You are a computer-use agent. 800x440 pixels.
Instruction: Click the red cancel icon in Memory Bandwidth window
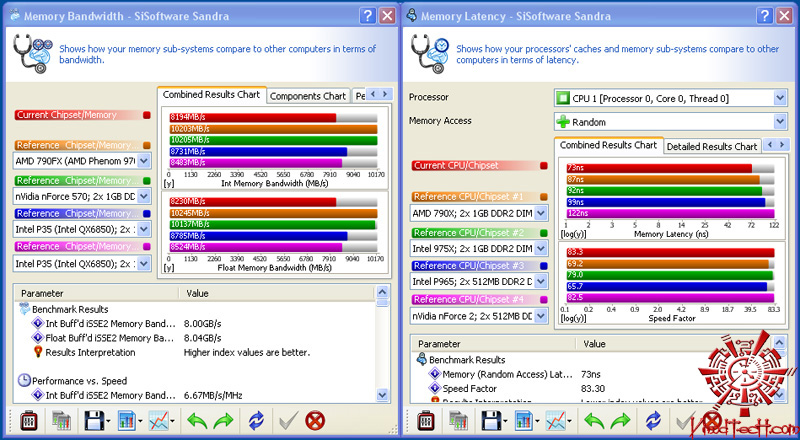(315, 421)
